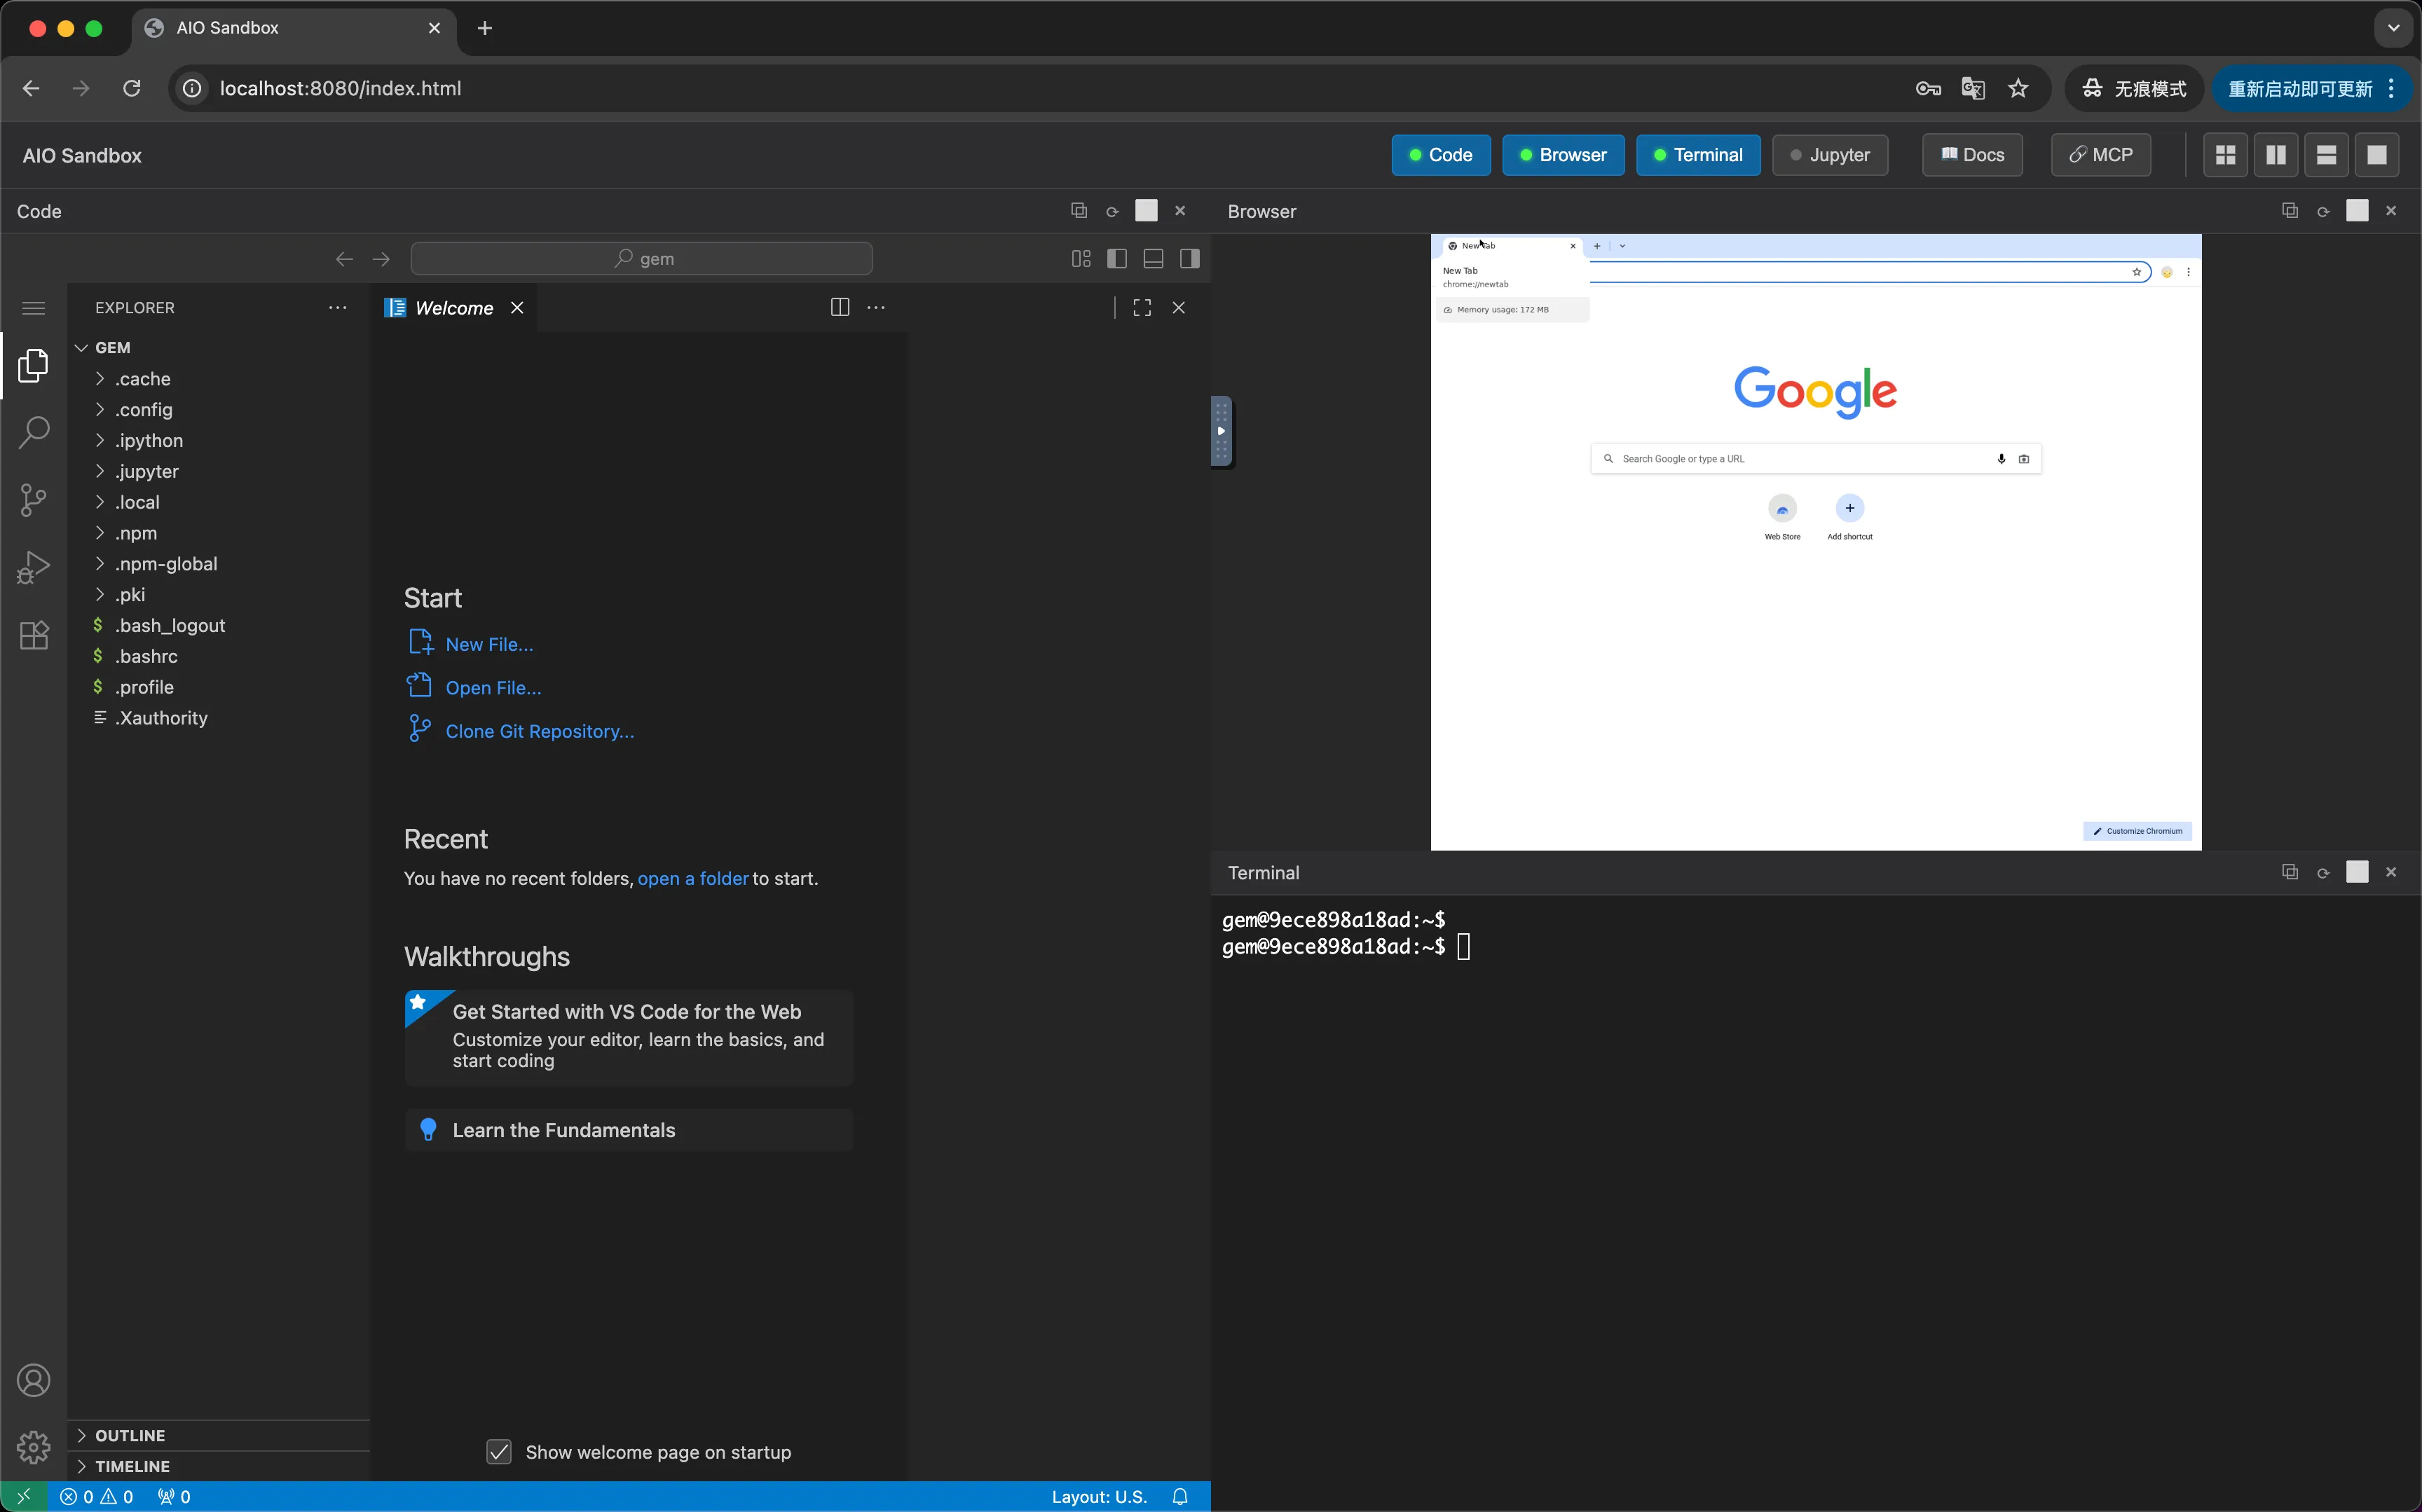Open the Source Control view
The height and width of the screenshot is (1512, 2422).
pos(33,500)
